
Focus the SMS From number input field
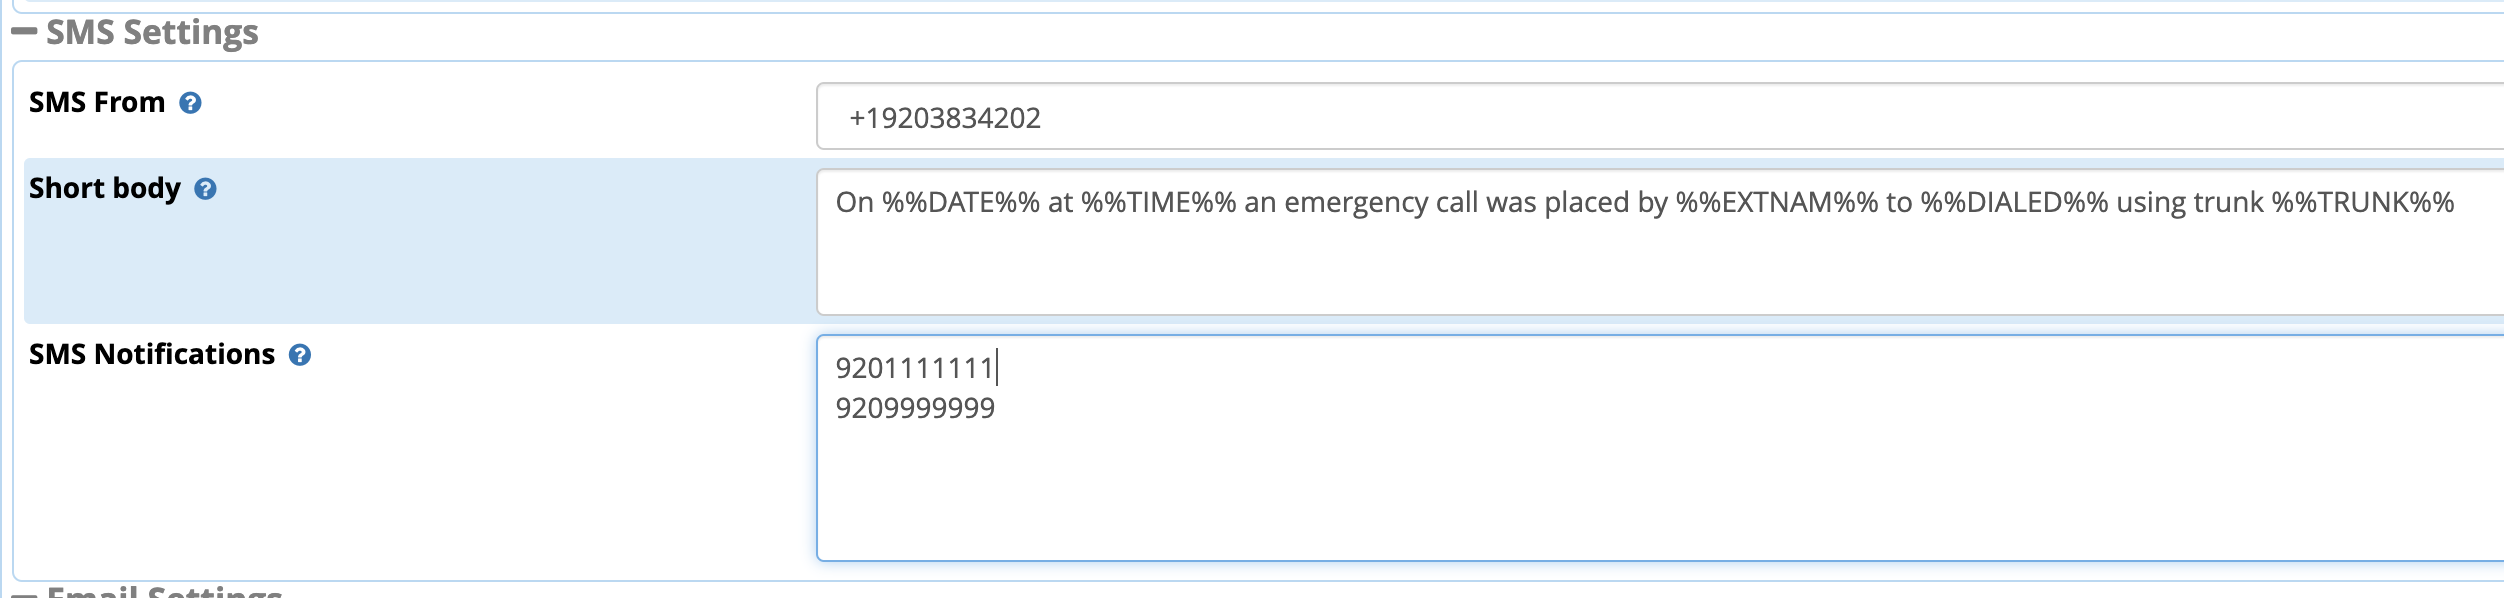click(1660, 116)
